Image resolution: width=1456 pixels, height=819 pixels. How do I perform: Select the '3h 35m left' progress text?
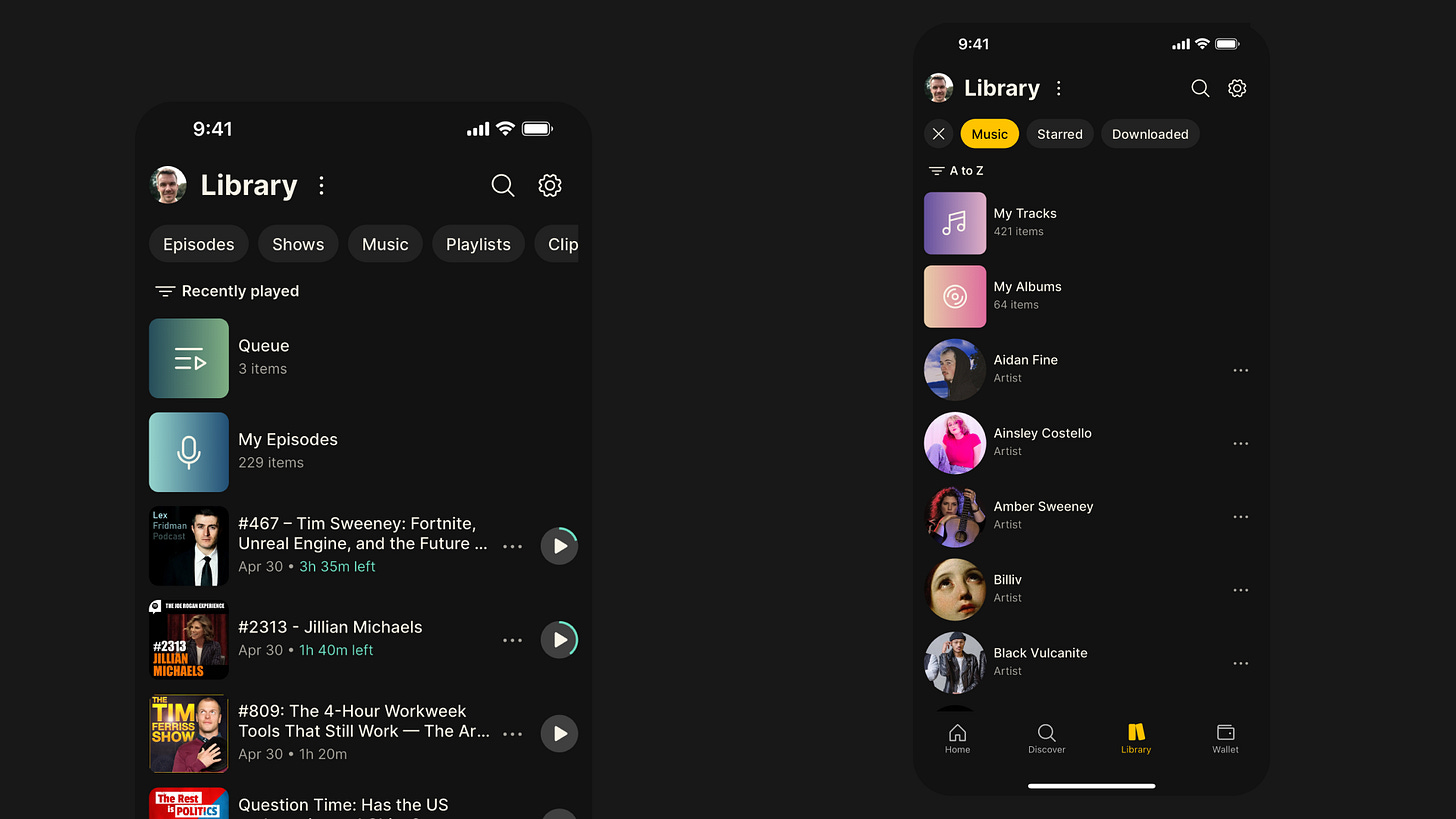(x=337, y=567)
